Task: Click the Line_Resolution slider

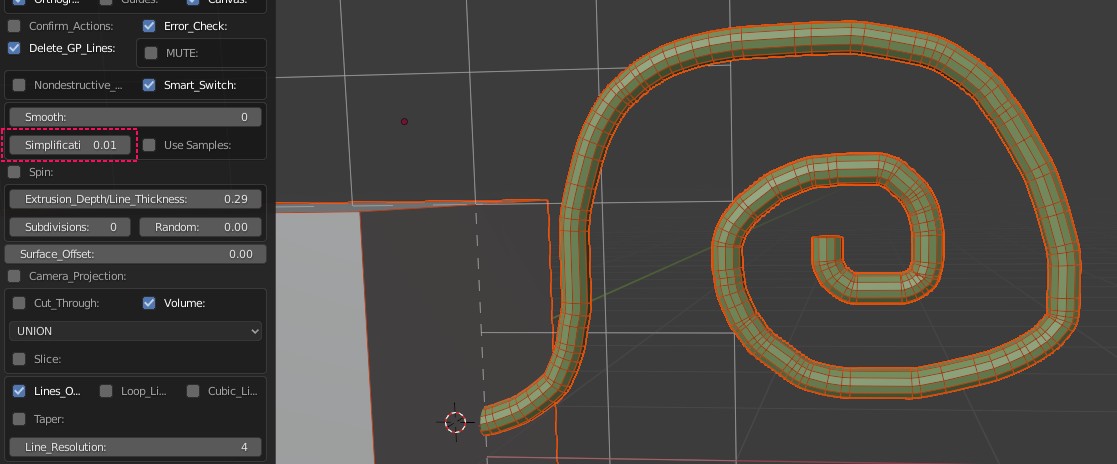Action: point(135,447)
